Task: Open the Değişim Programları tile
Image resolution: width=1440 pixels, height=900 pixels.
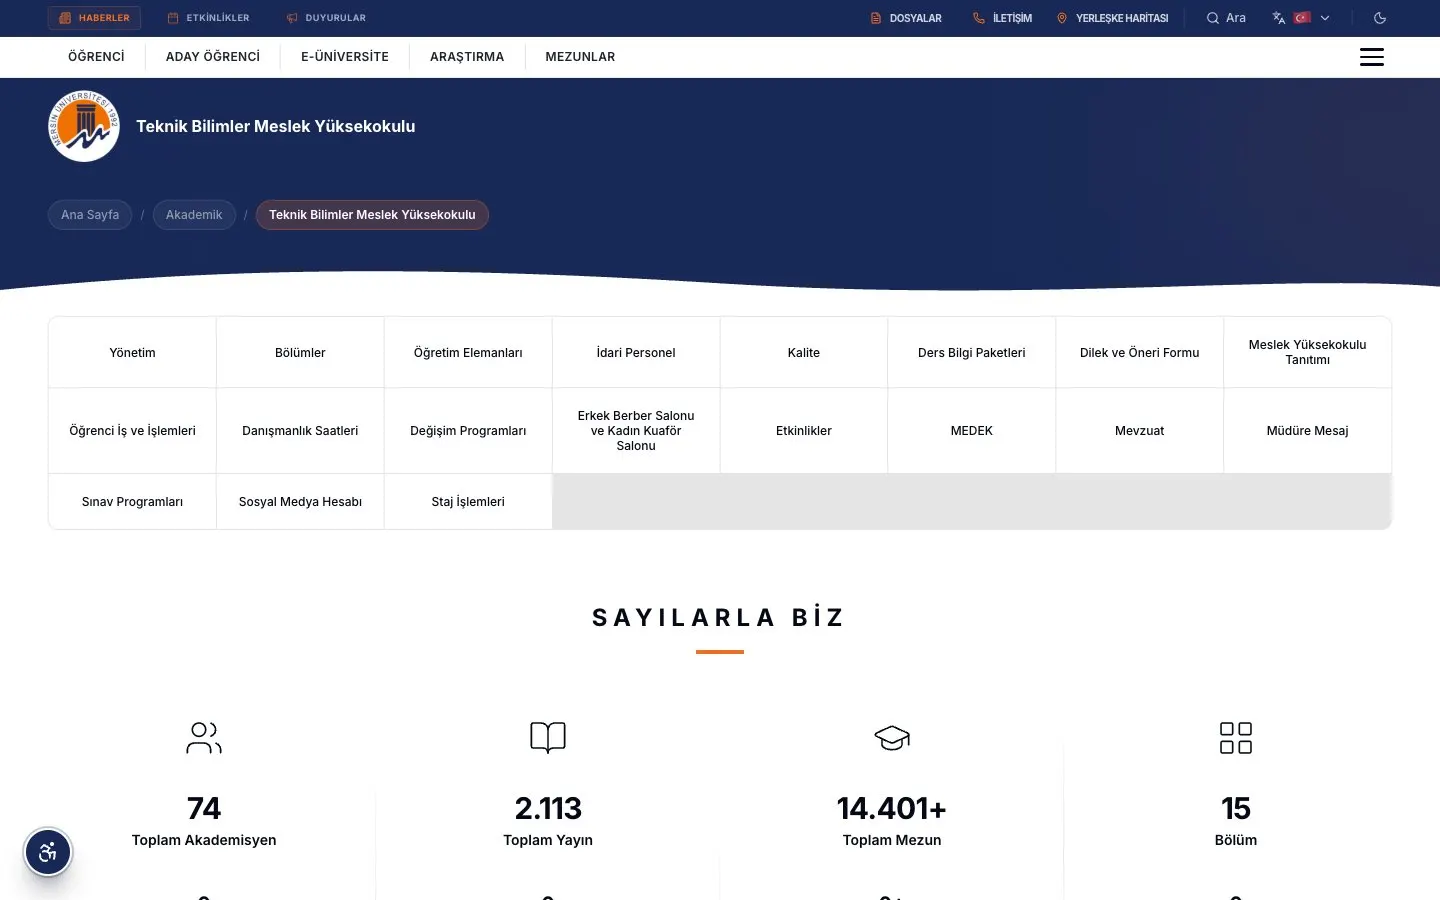Action: coord(468,431)
